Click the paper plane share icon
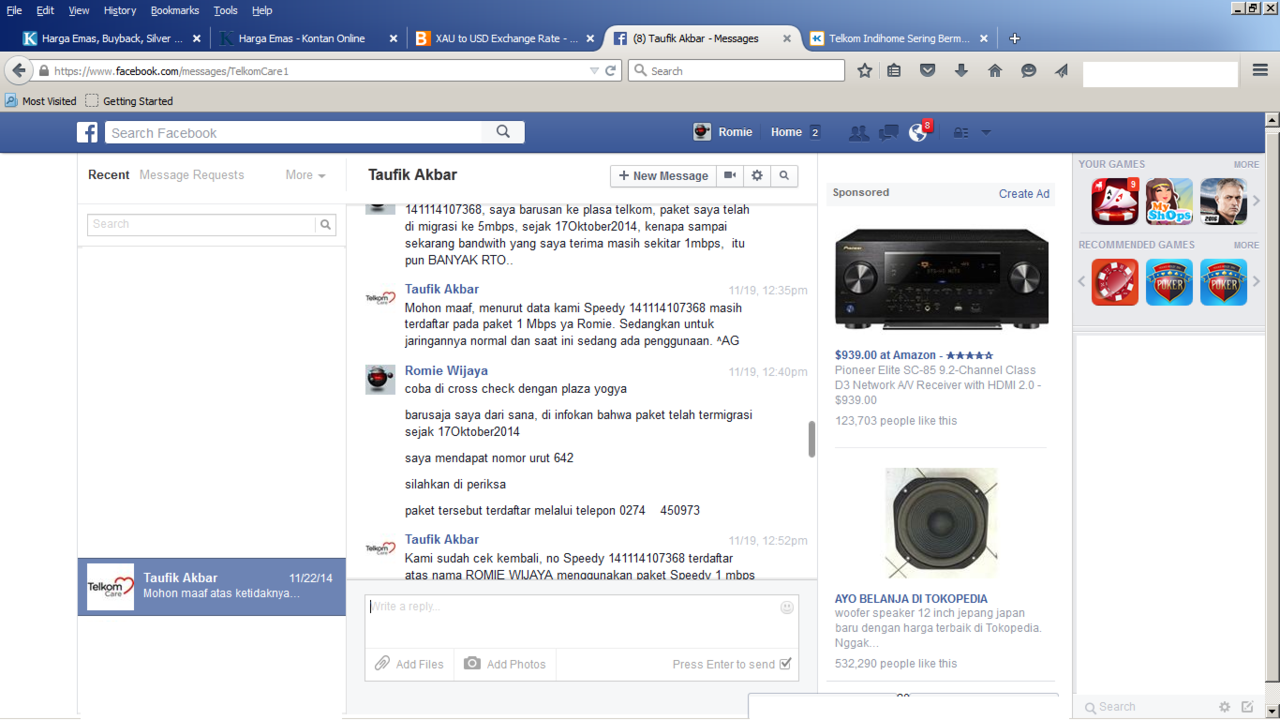The image size is (1280, 720). [x=1061, y=71]
